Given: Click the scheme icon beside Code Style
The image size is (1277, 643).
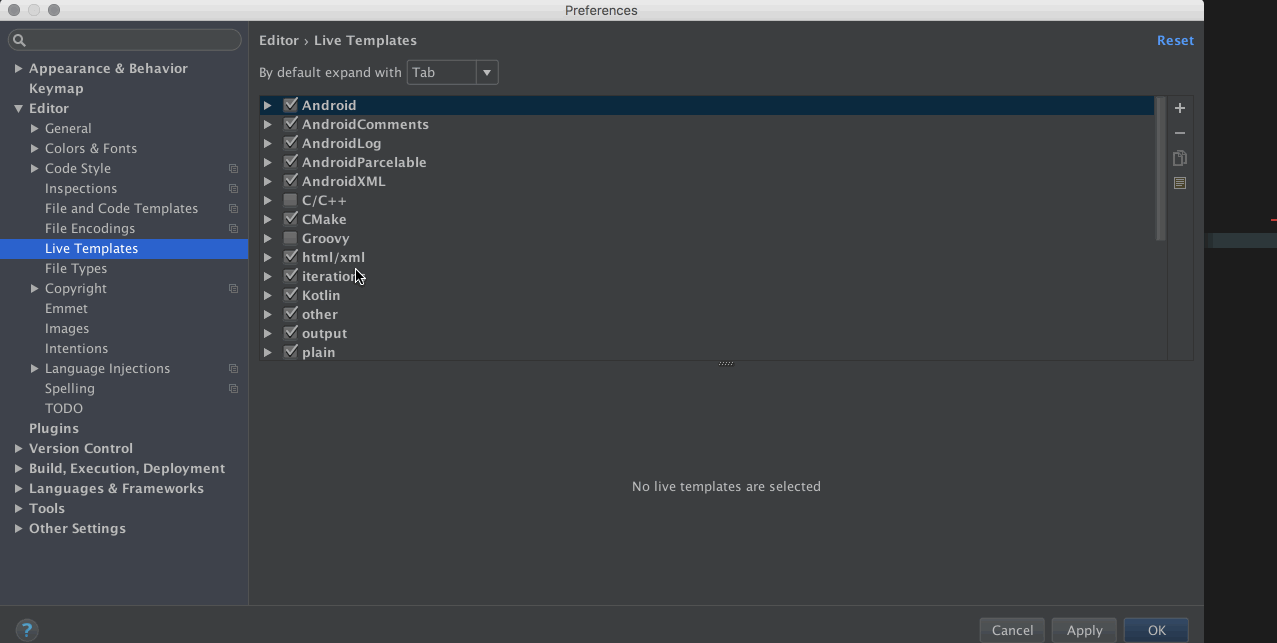Looking at the screenshot, I should tap(233, 168).
